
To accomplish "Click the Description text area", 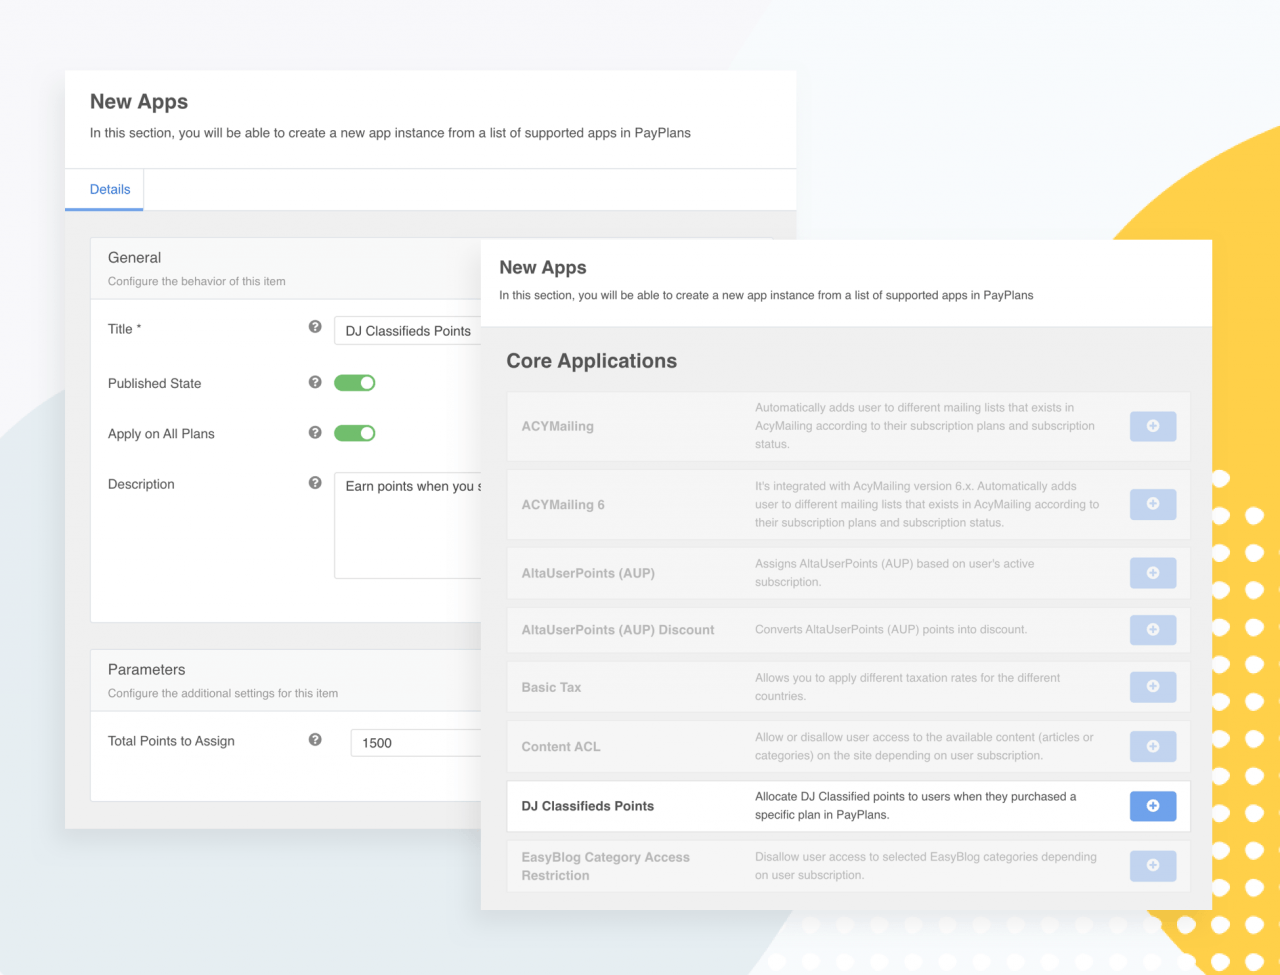I will [408, 525].
